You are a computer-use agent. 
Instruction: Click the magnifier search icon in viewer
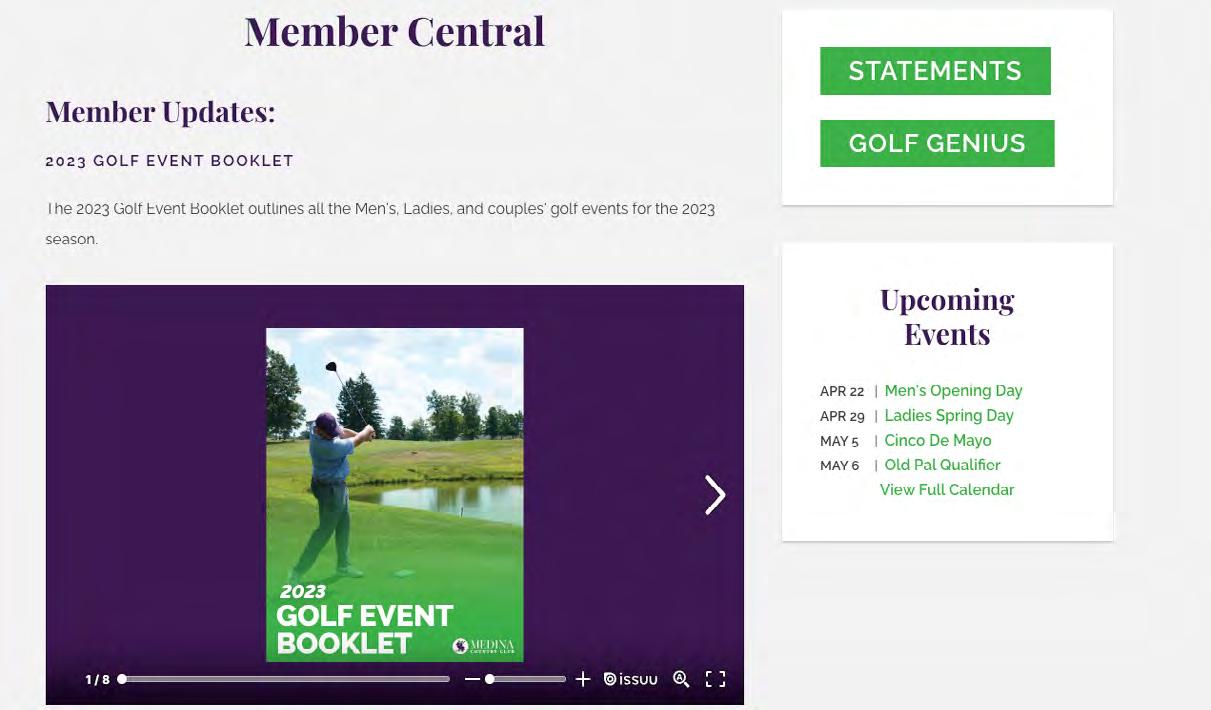click(x=681, y=679)
